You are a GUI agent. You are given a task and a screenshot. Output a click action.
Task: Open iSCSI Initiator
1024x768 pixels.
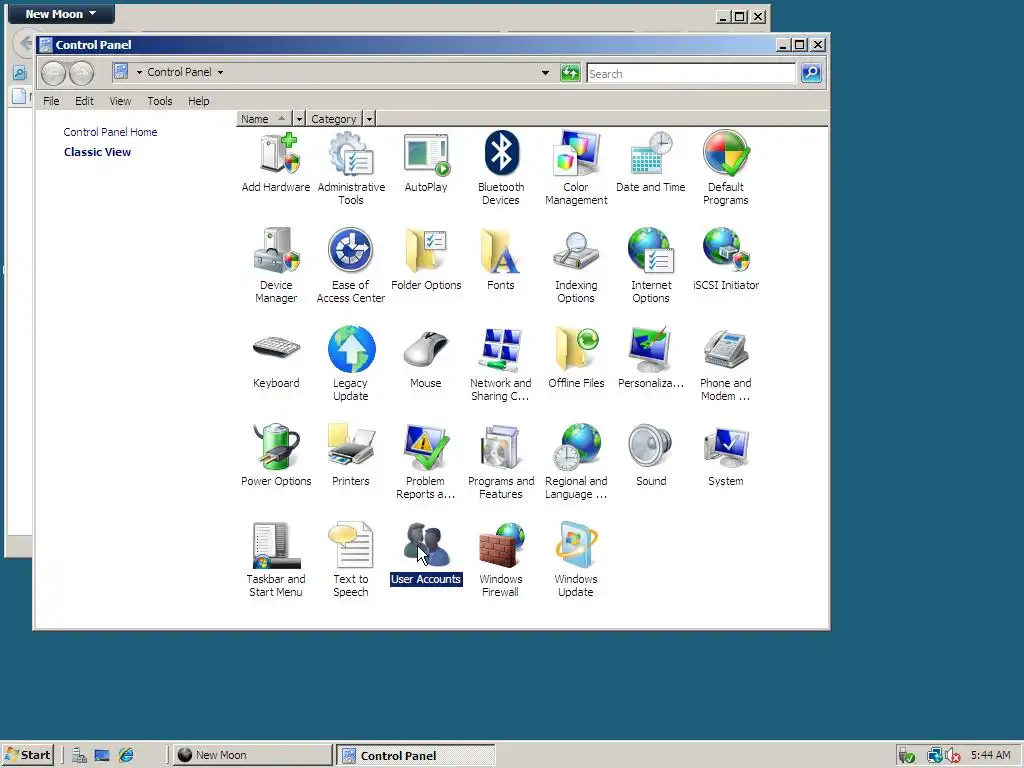(x=726, y=260)
